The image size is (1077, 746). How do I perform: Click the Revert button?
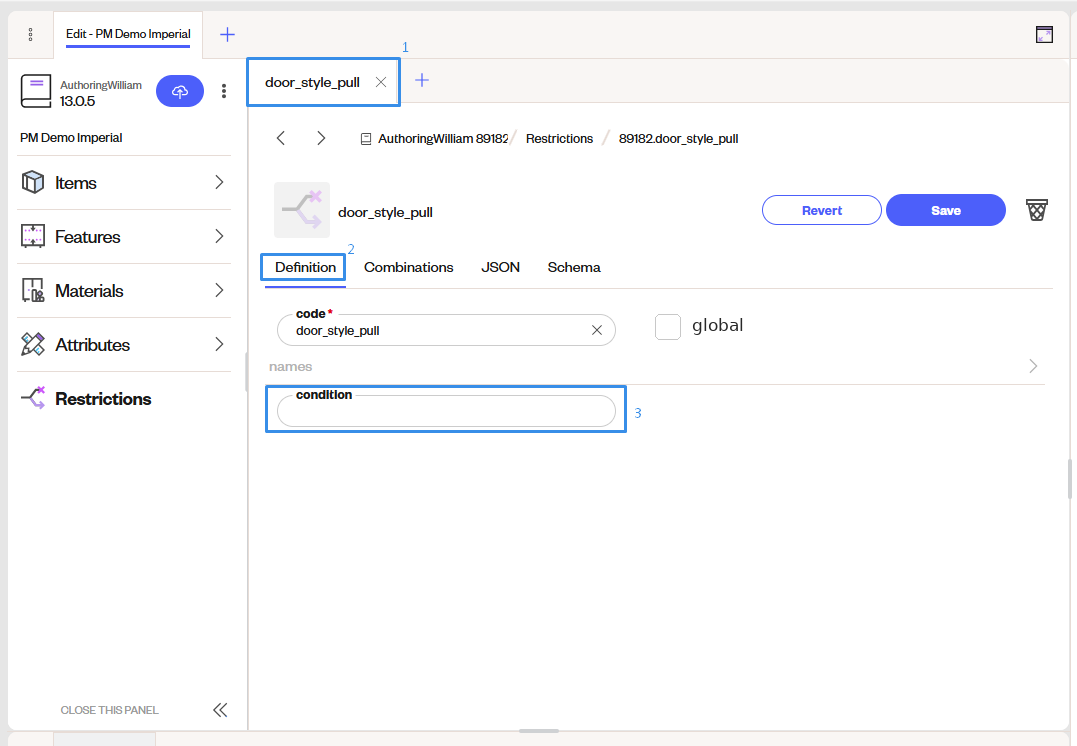821,210
